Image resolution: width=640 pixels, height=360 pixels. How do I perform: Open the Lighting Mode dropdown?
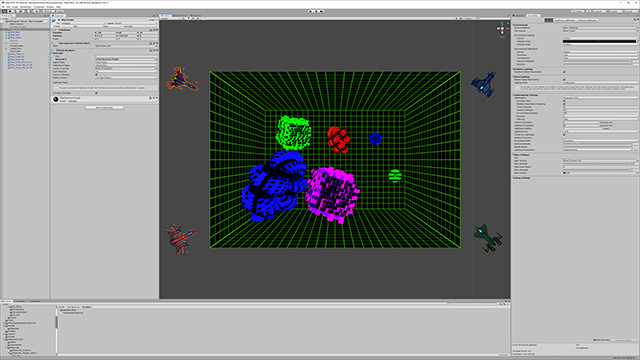tap(600, 83)
